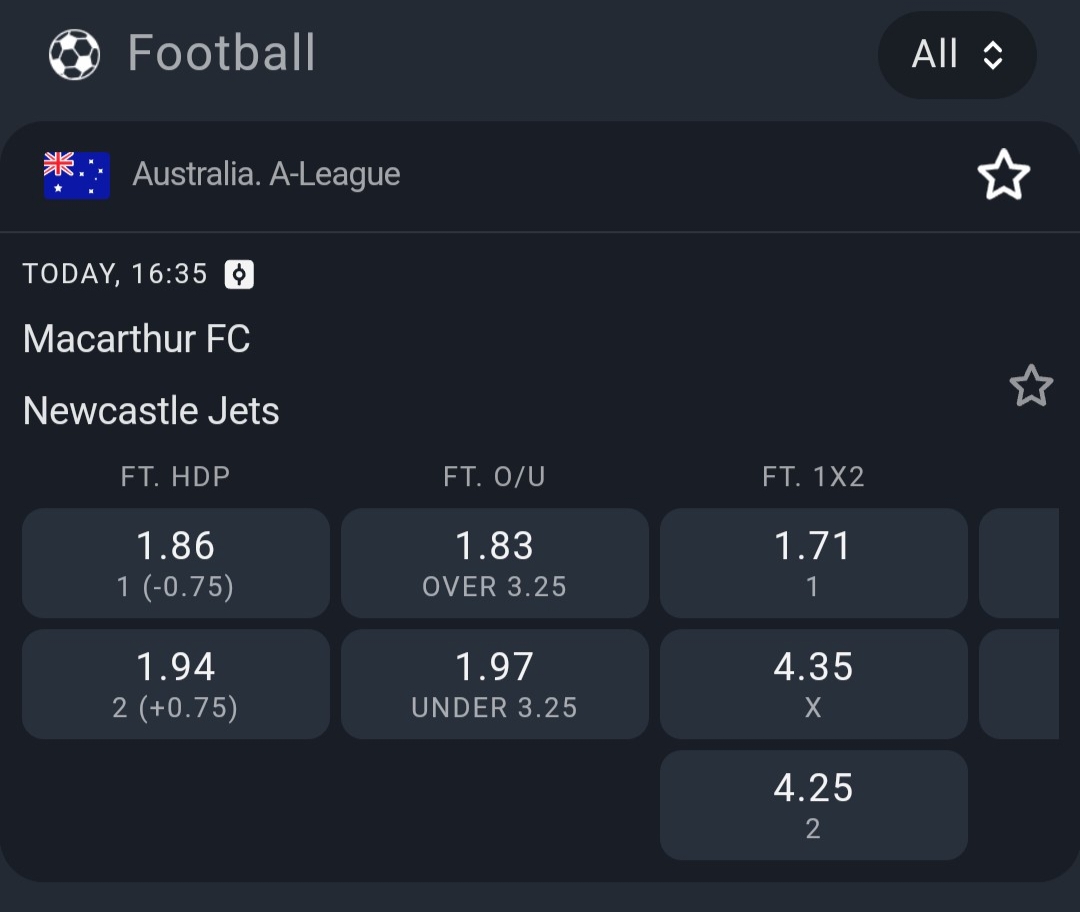Select handicap 2 (+0.75) at 1.94
1080x912 pixels.
176,684
